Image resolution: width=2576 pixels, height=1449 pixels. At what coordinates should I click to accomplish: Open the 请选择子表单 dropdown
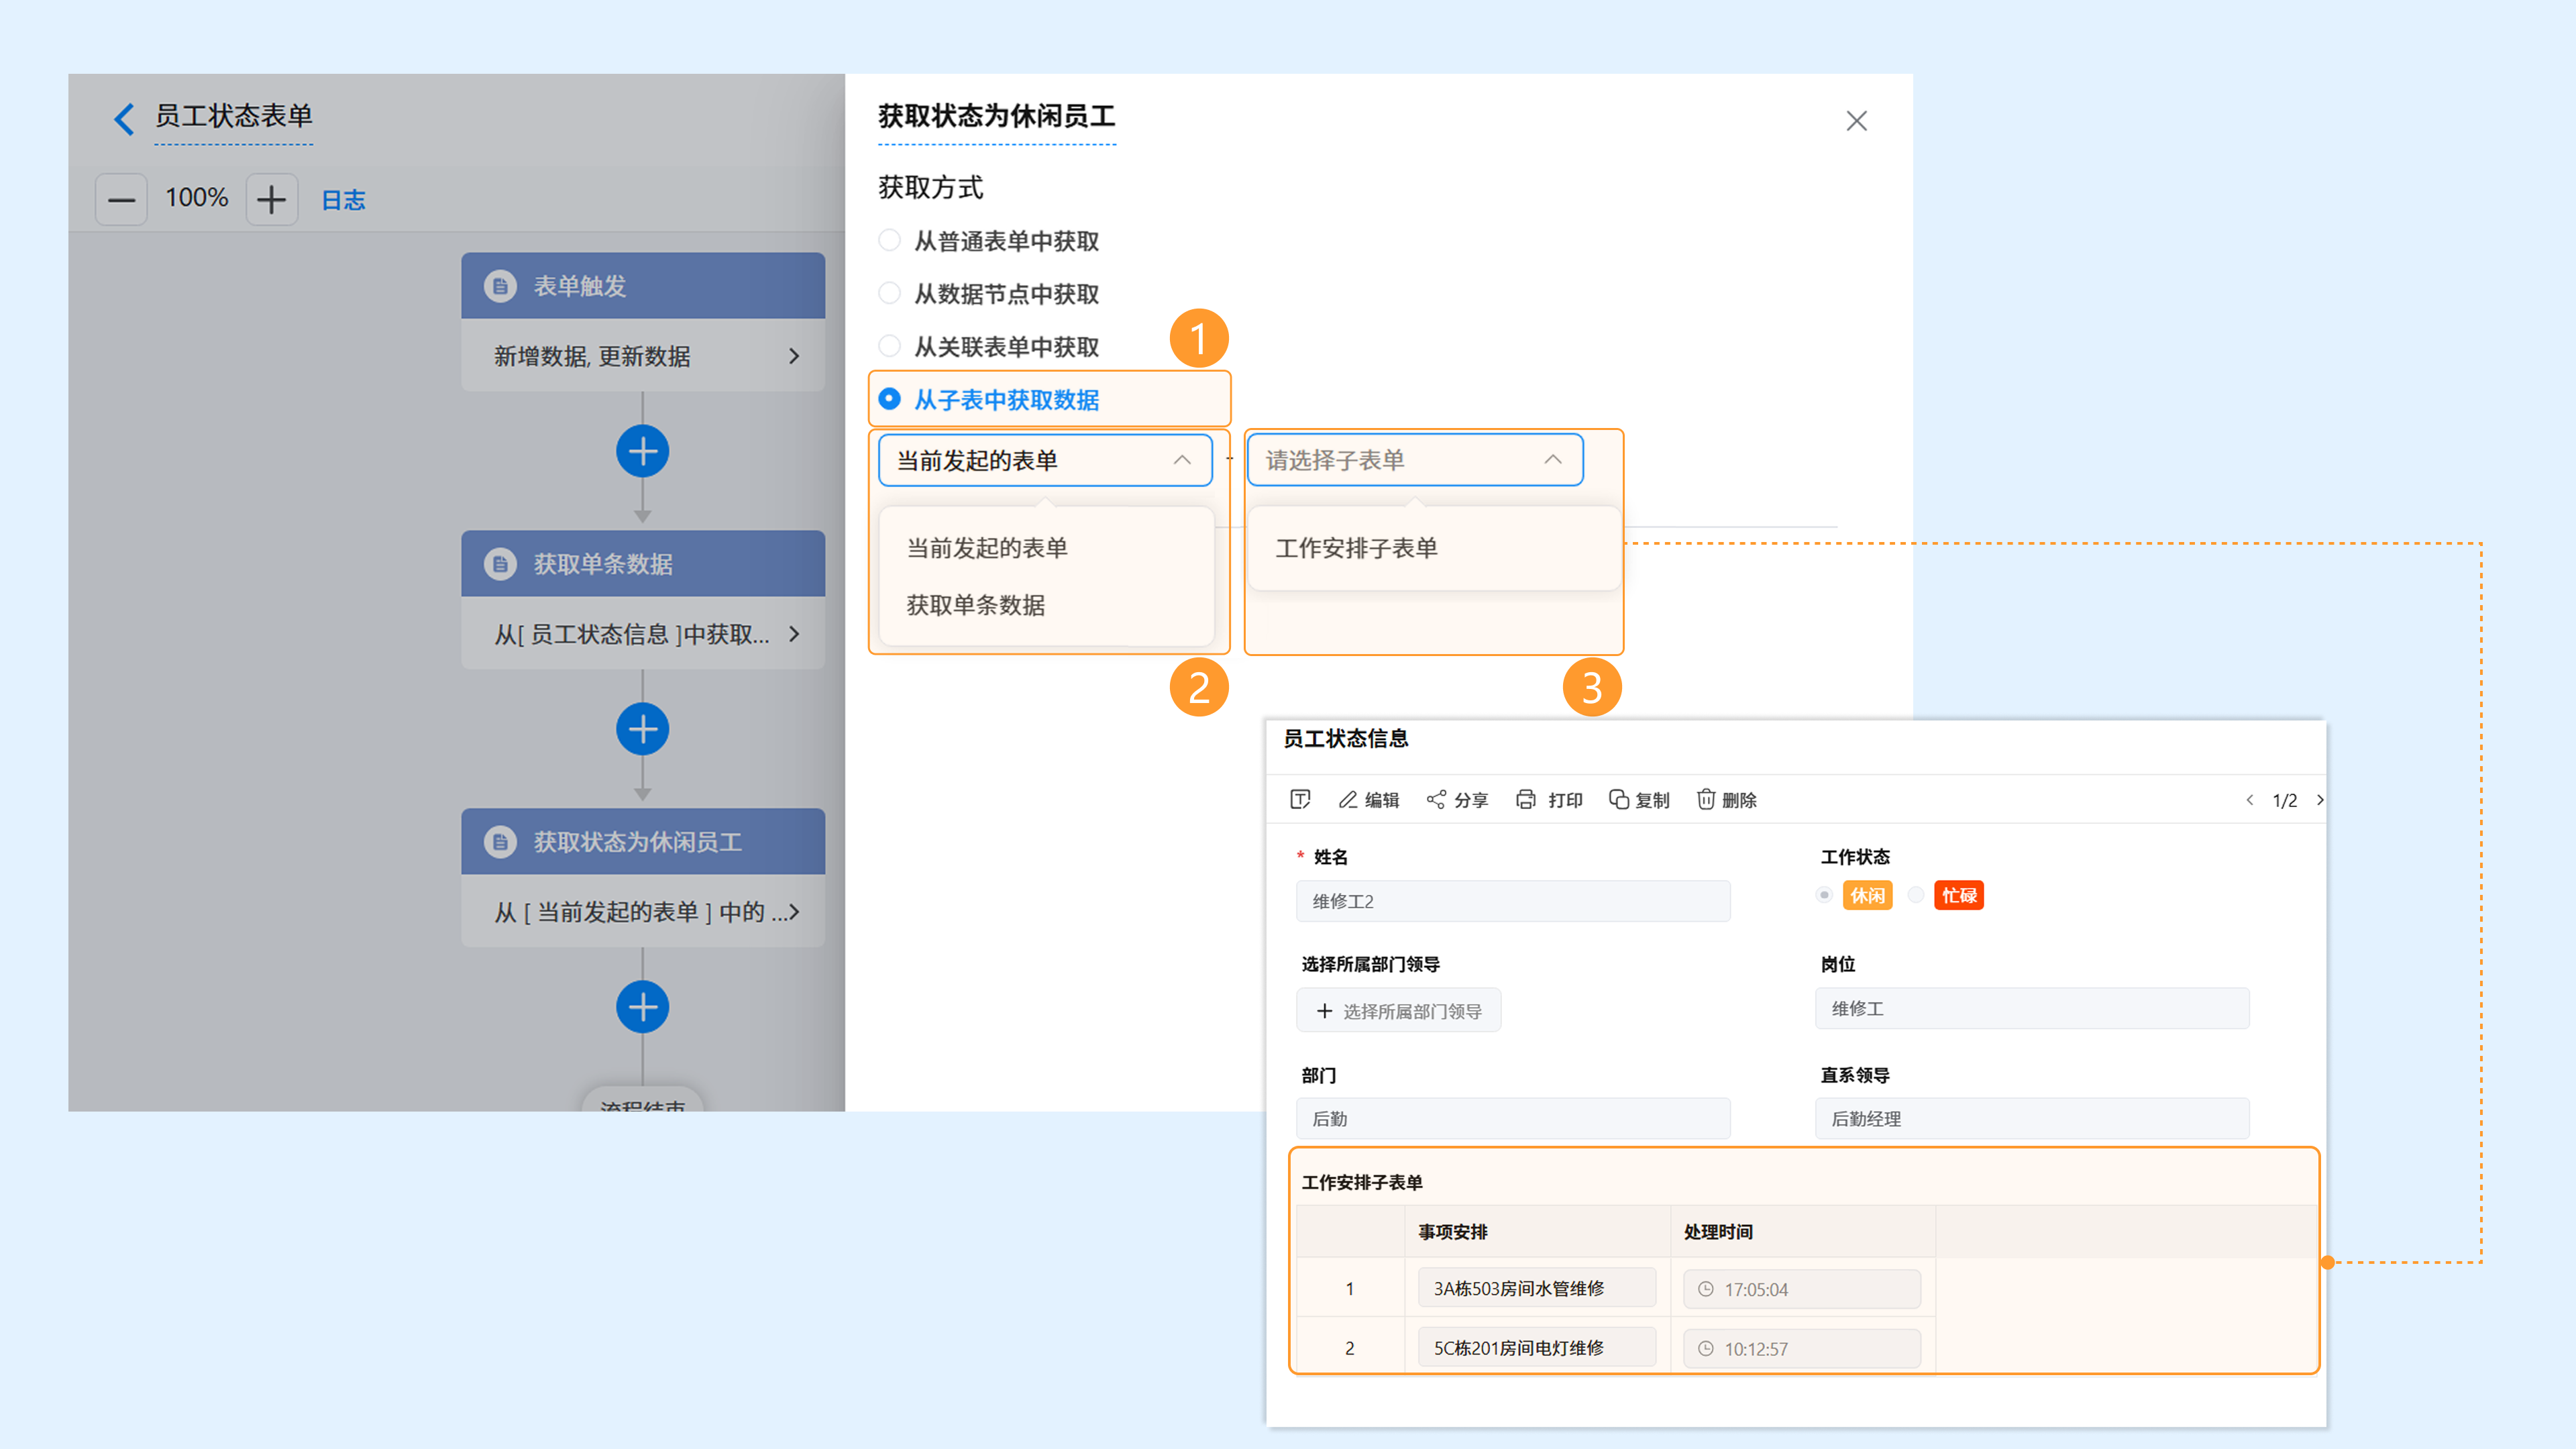click(x=1415, y=460)
